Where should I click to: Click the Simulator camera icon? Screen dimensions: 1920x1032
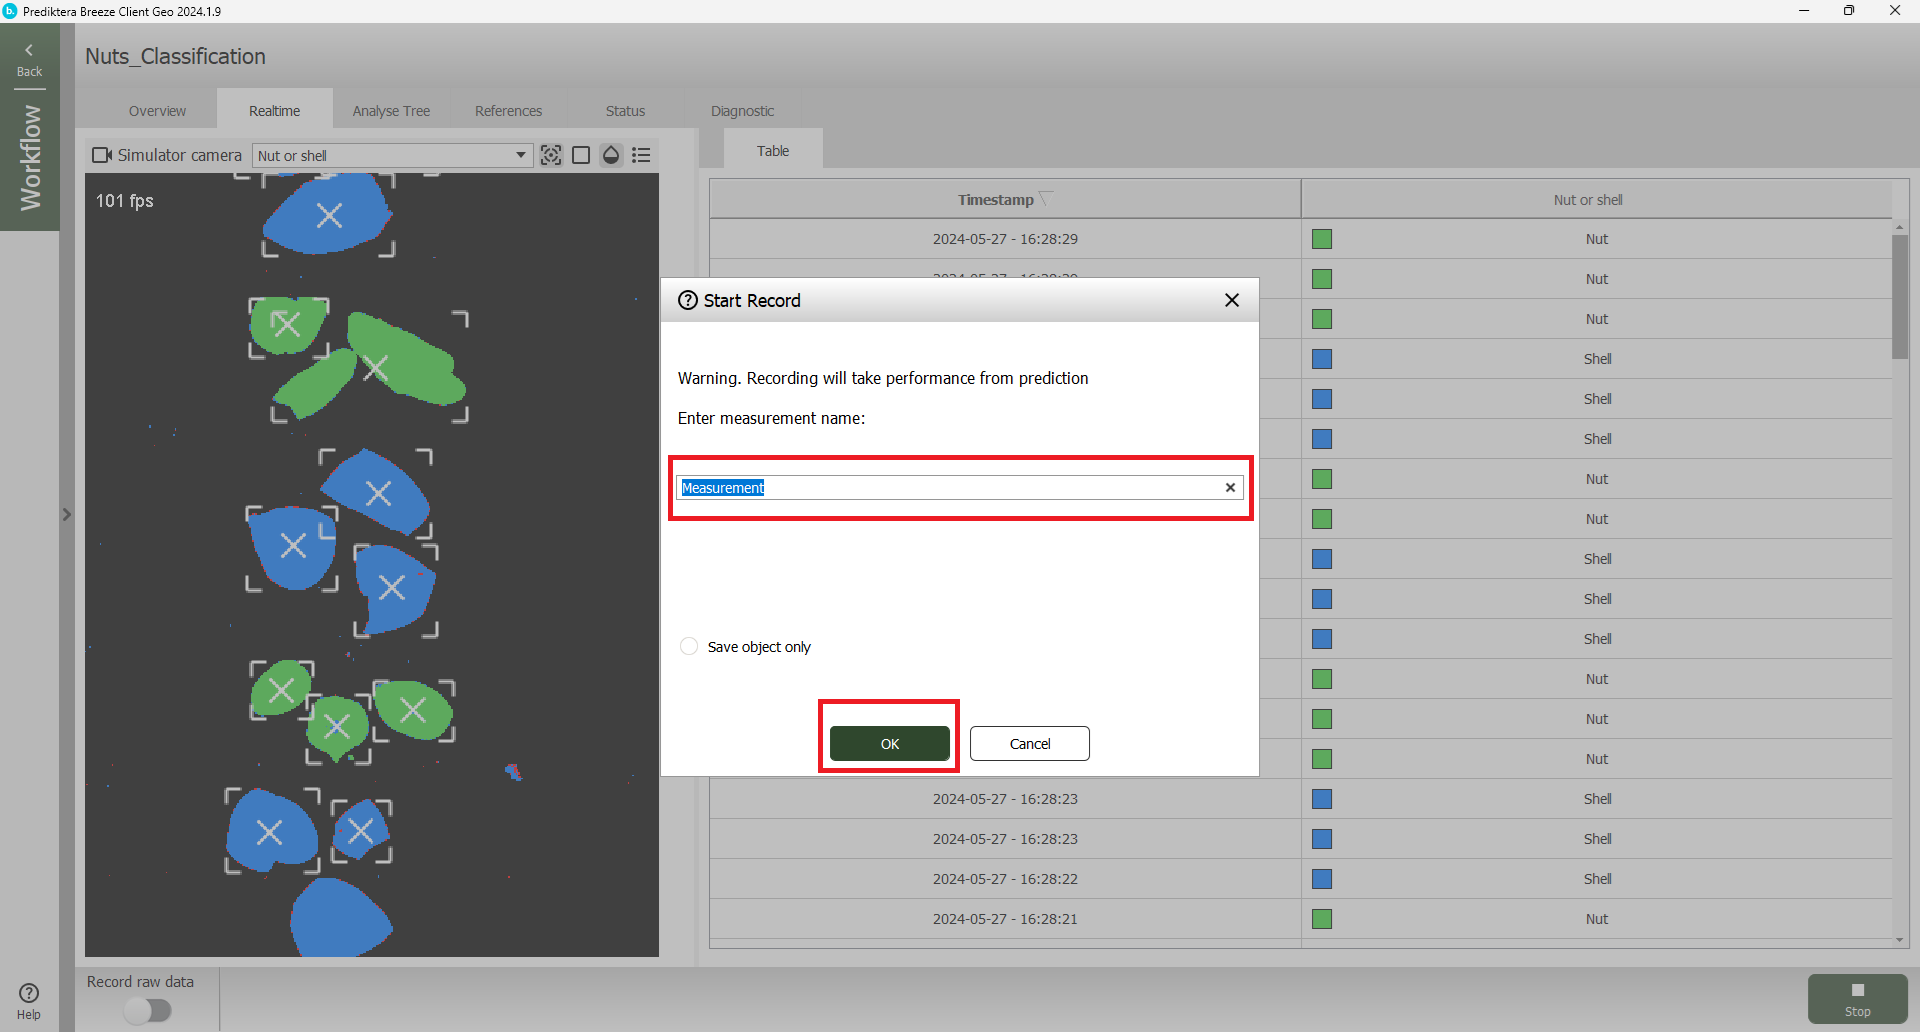(102, 155)
